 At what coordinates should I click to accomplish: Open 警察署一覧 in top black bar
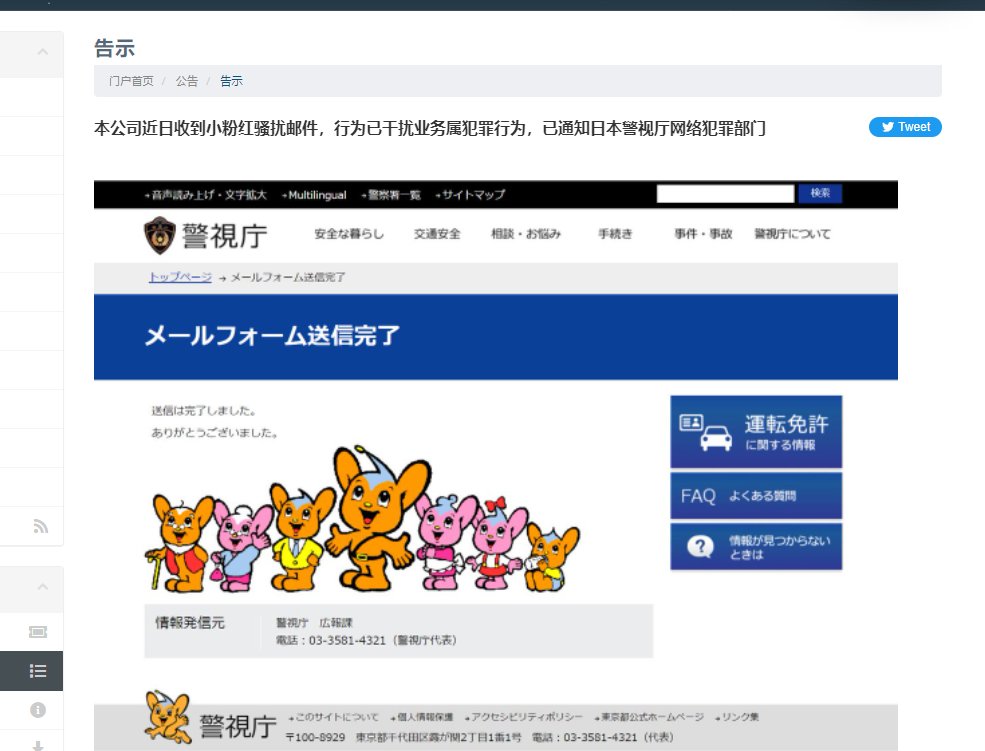[391, 195]
